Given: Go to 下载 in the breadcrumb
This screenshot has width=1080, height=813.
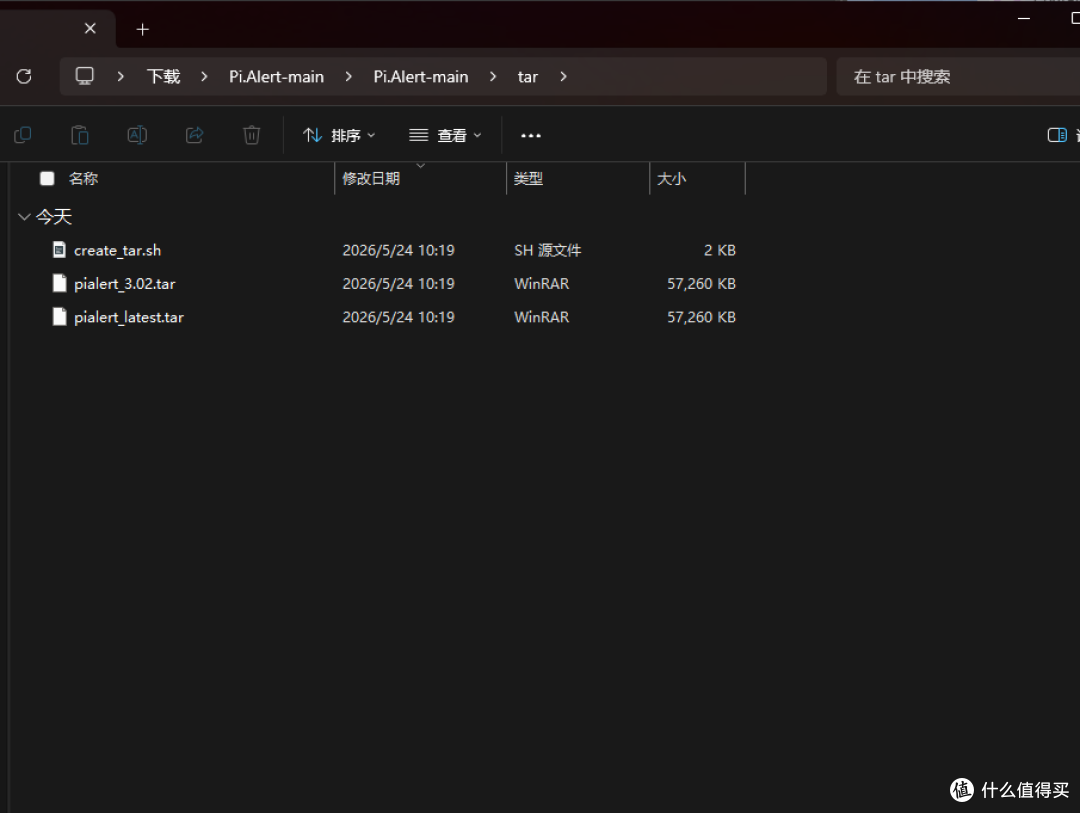Looking at the screenshot, I should pyautogui.click(x=164, y=76).
